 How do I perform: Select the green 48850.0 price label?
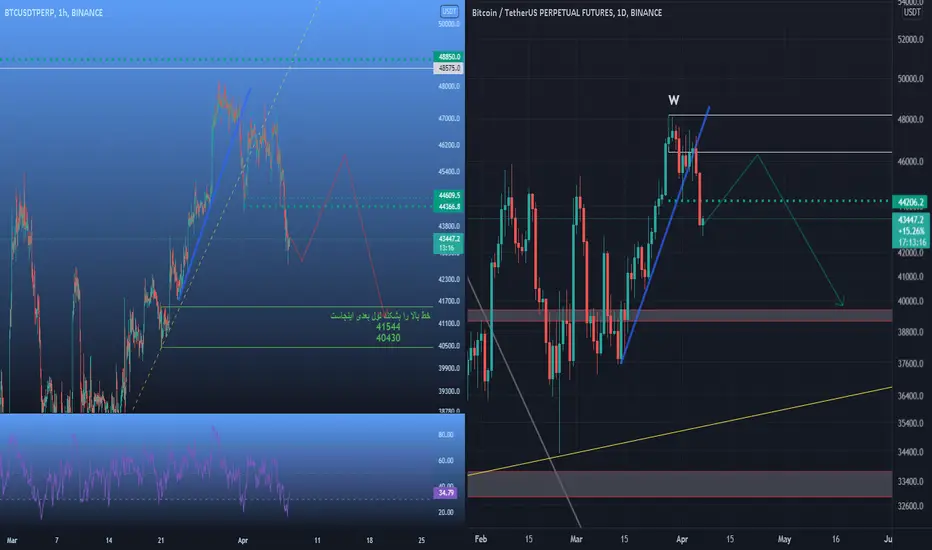click(x=449, y=57)
